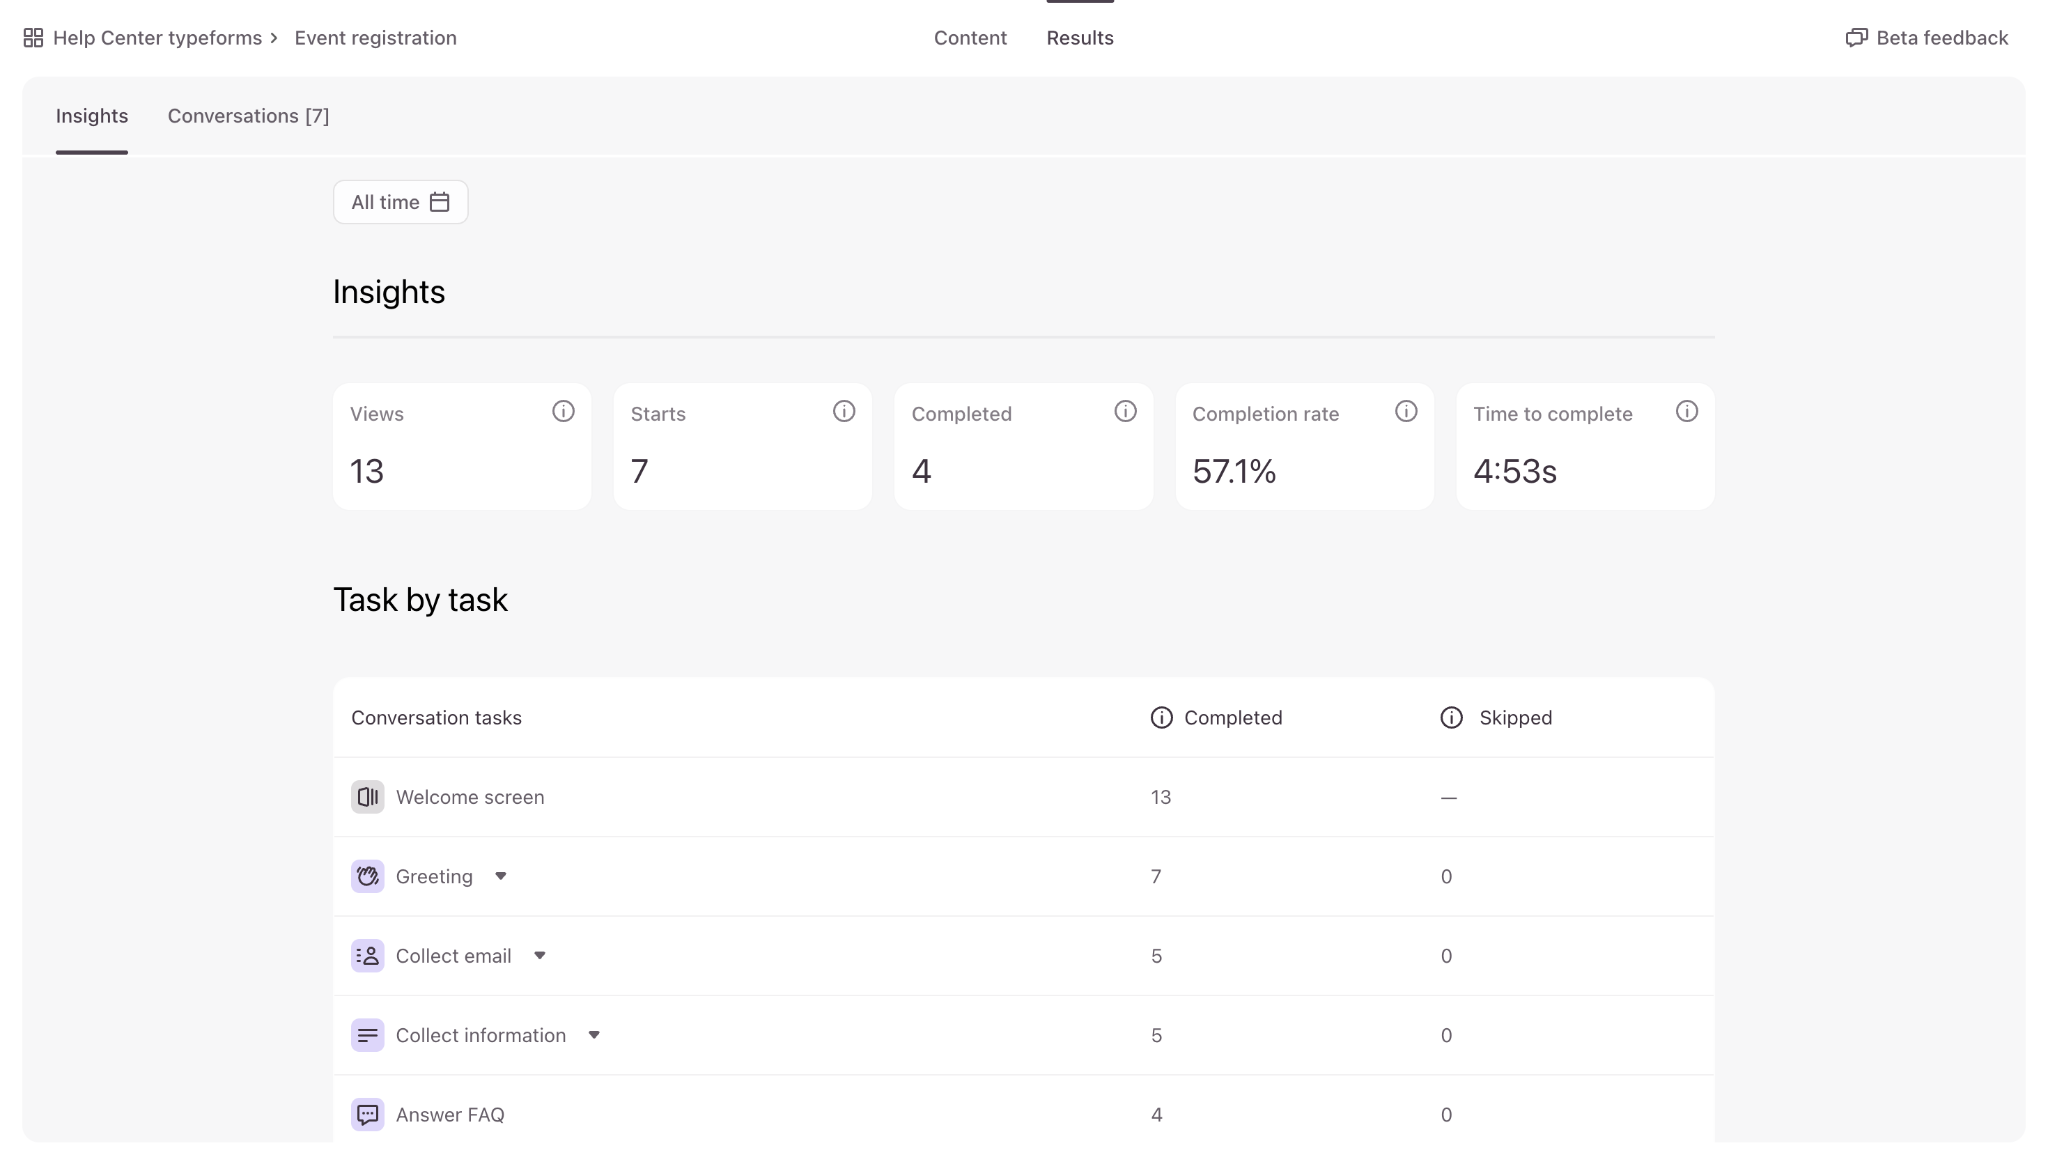Click info icon on Completed metric card
The height and width of the screenshot is (1162, 2048).
[1125, 411]
